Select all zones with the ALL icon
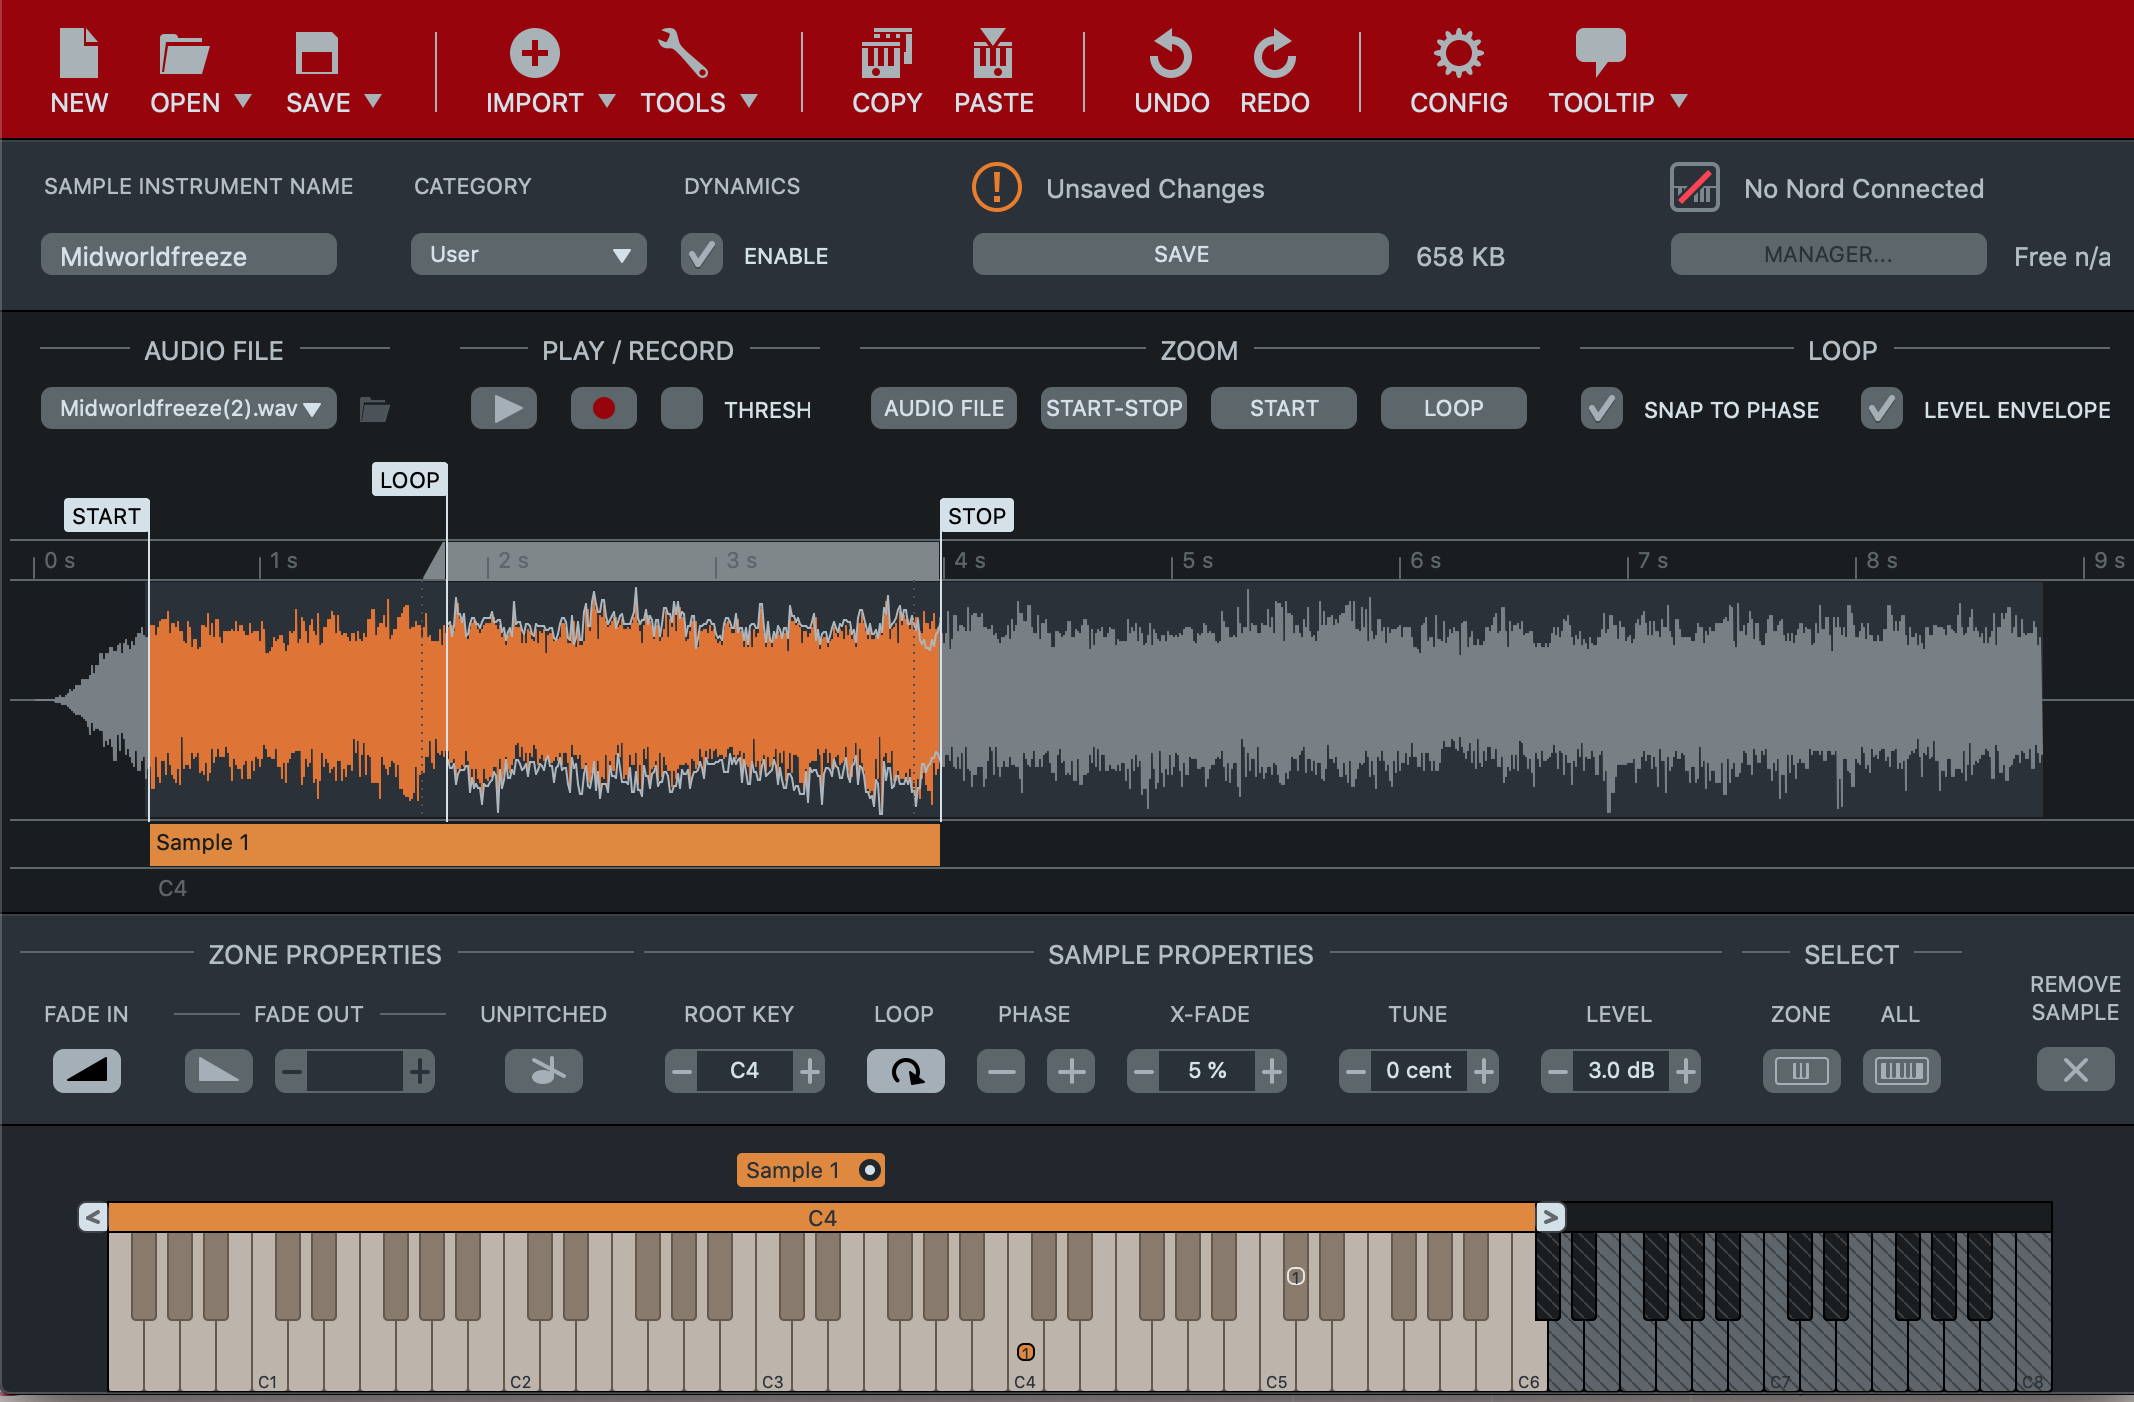 tap(1902, 1071)
